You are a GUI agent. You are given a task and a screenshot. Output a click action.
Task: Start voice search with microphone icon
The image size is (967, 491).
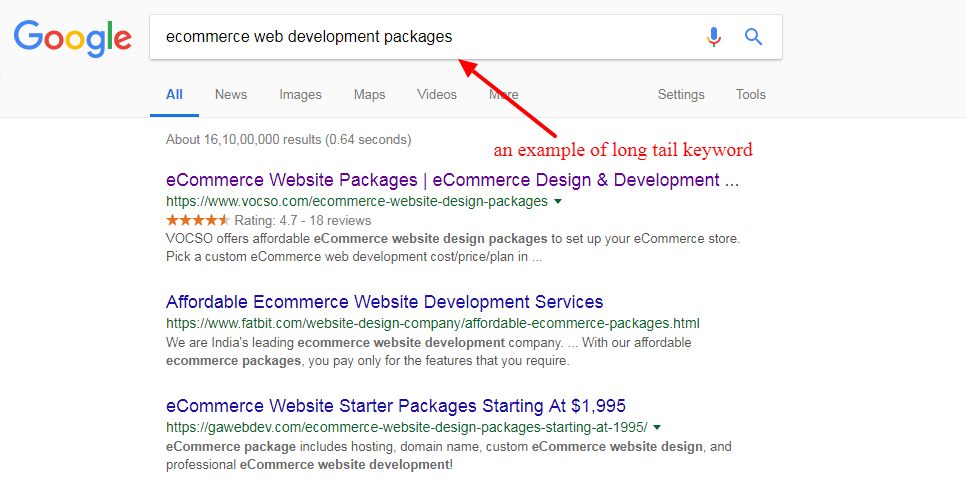(x=714, y=37)
